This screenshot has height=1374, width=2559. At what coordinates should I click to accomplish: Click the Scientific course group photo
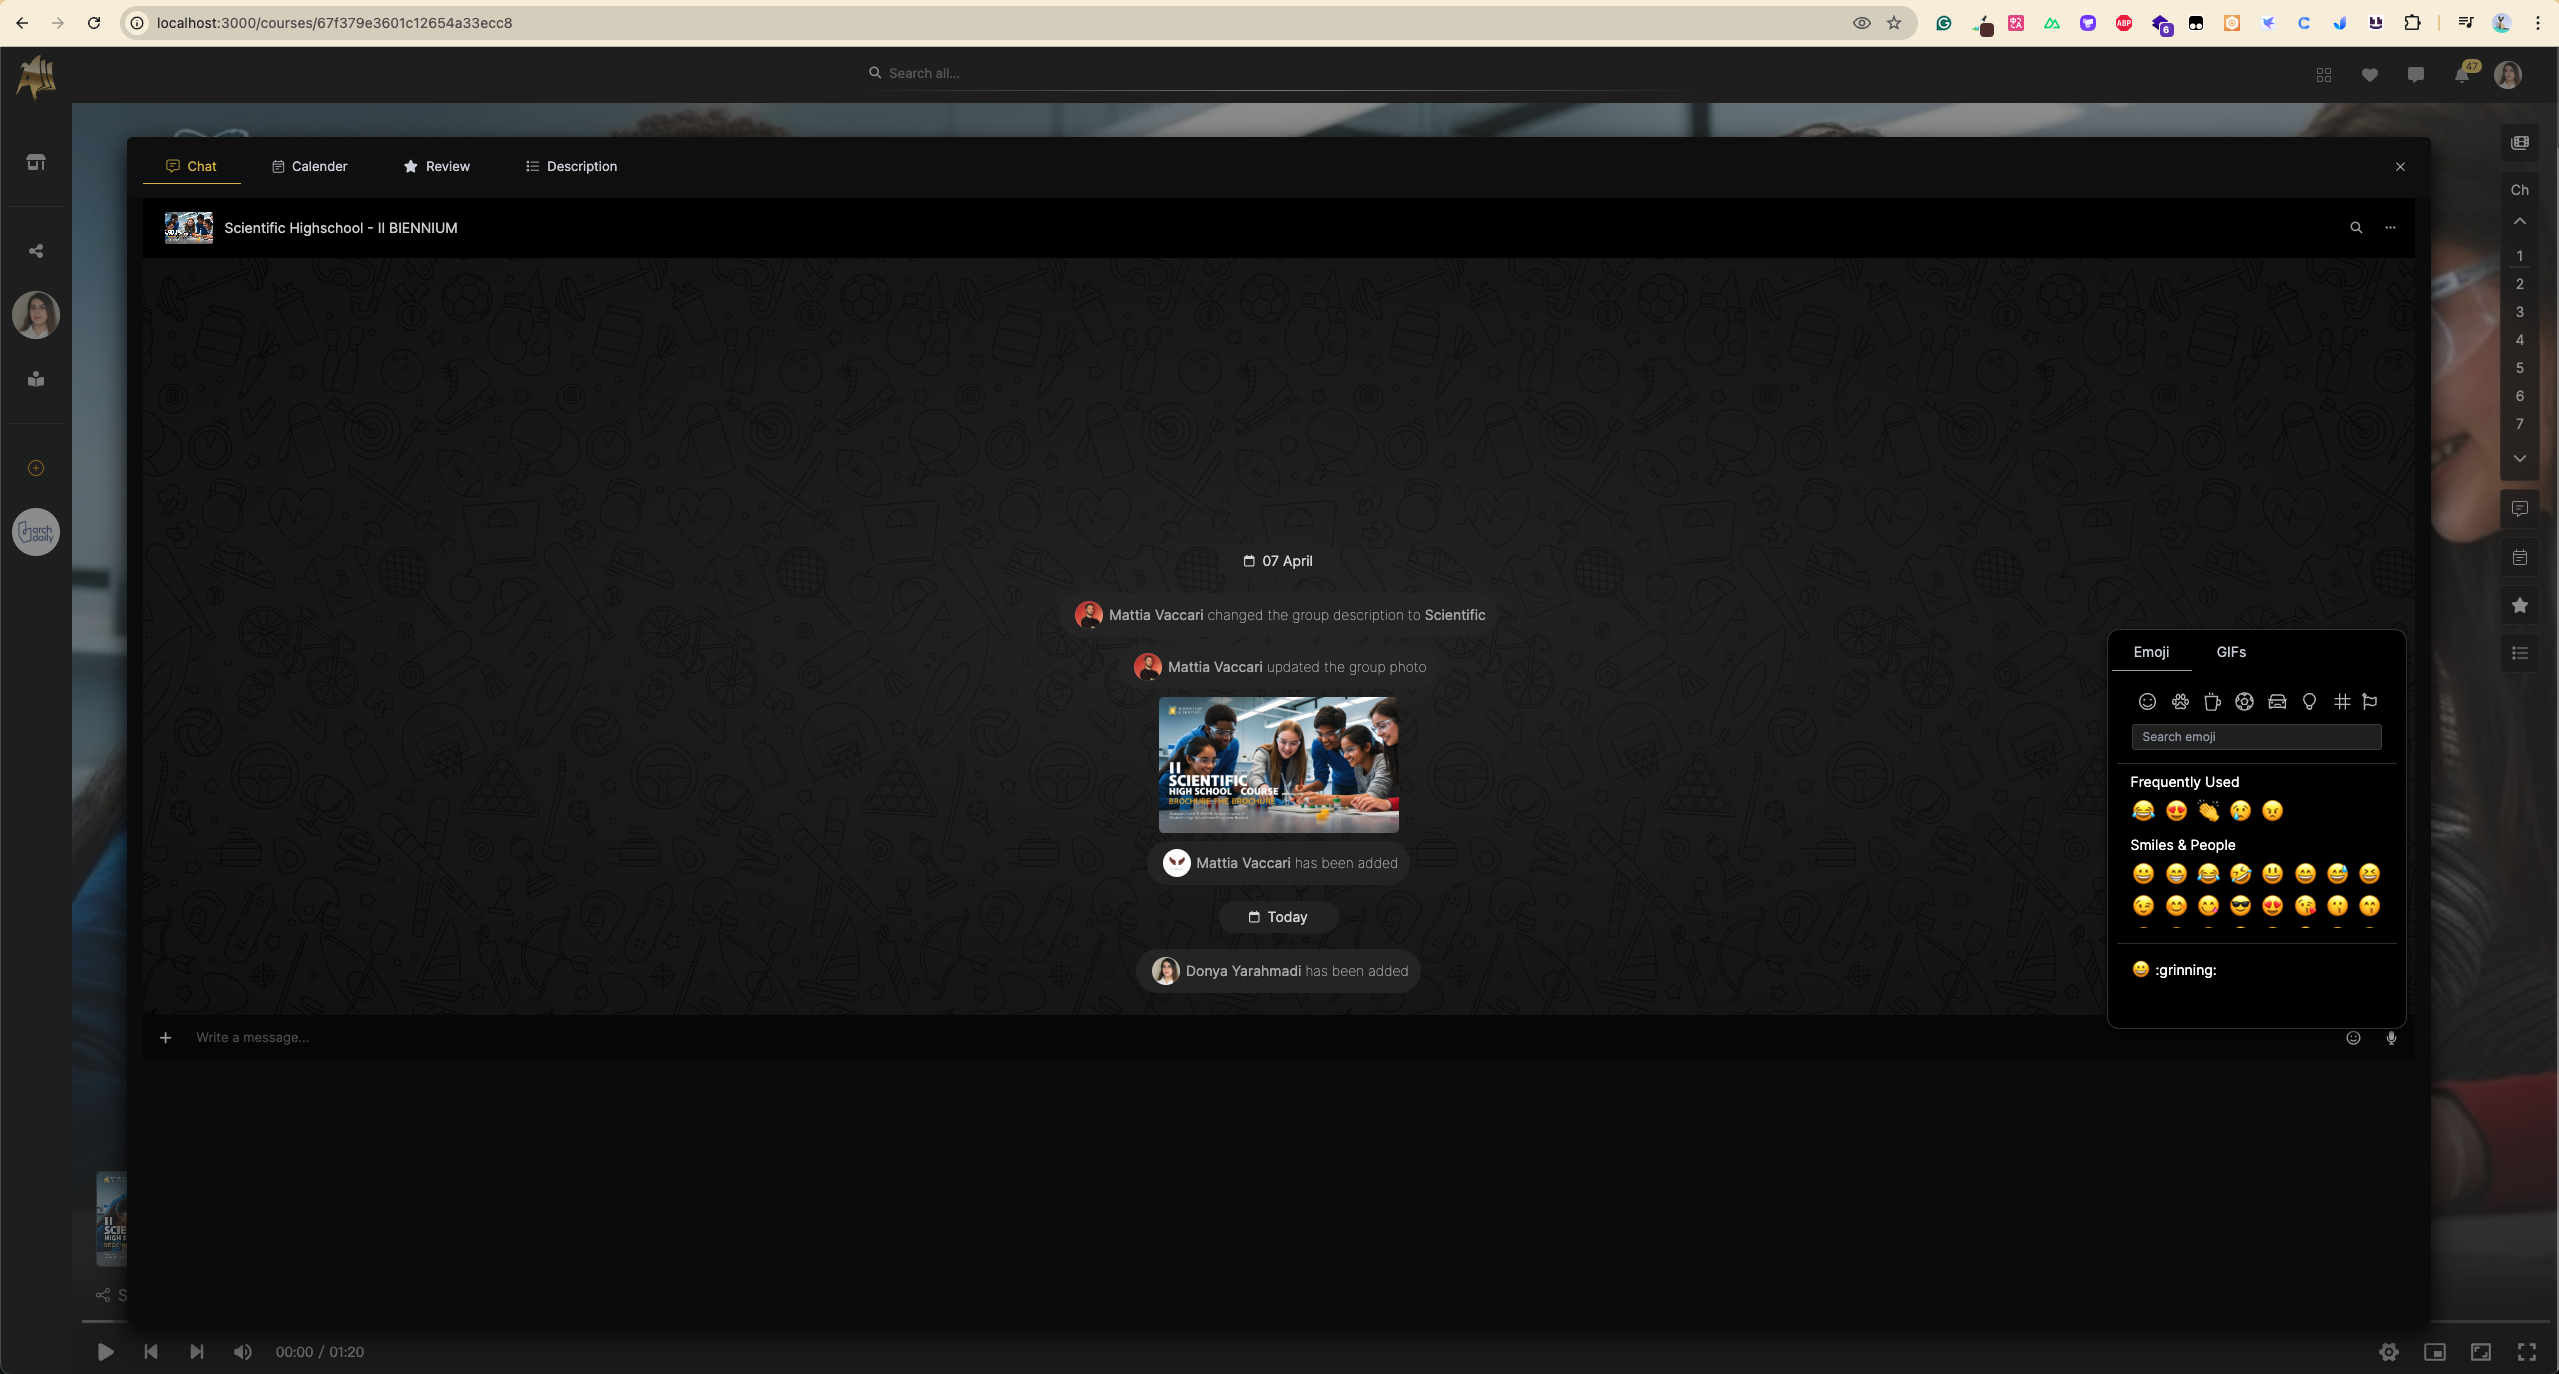point(1278,765)
